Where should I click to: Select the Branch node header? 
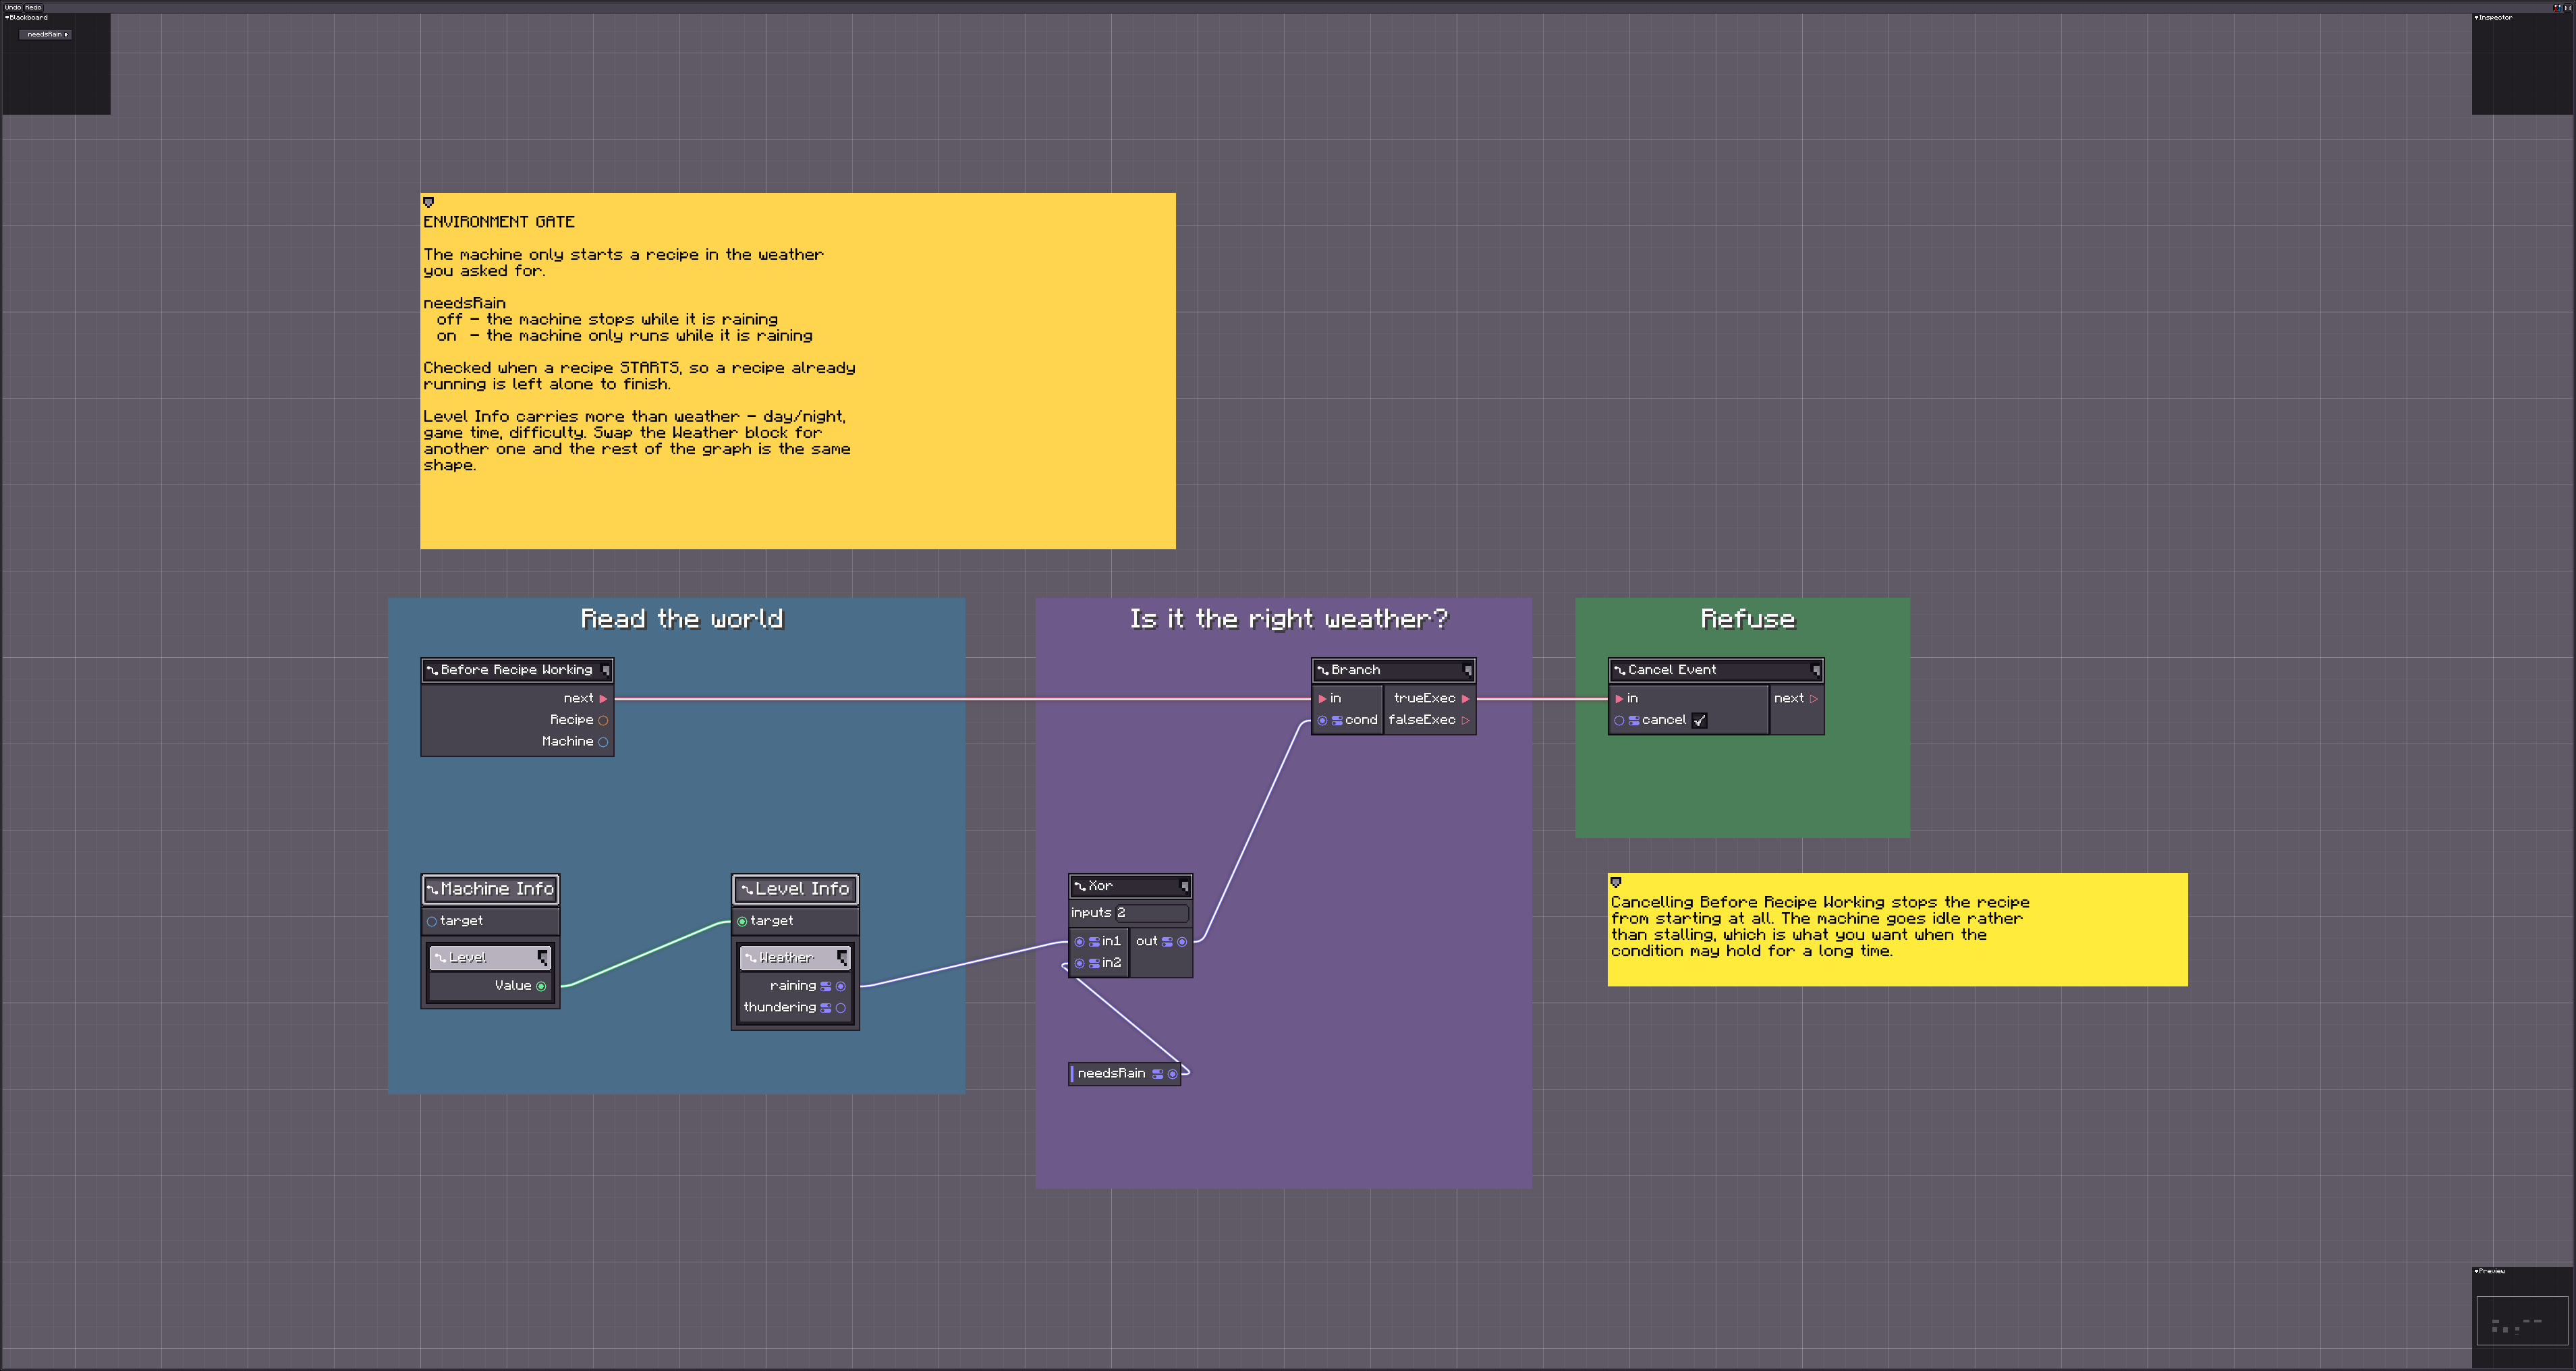(1394, 670)
